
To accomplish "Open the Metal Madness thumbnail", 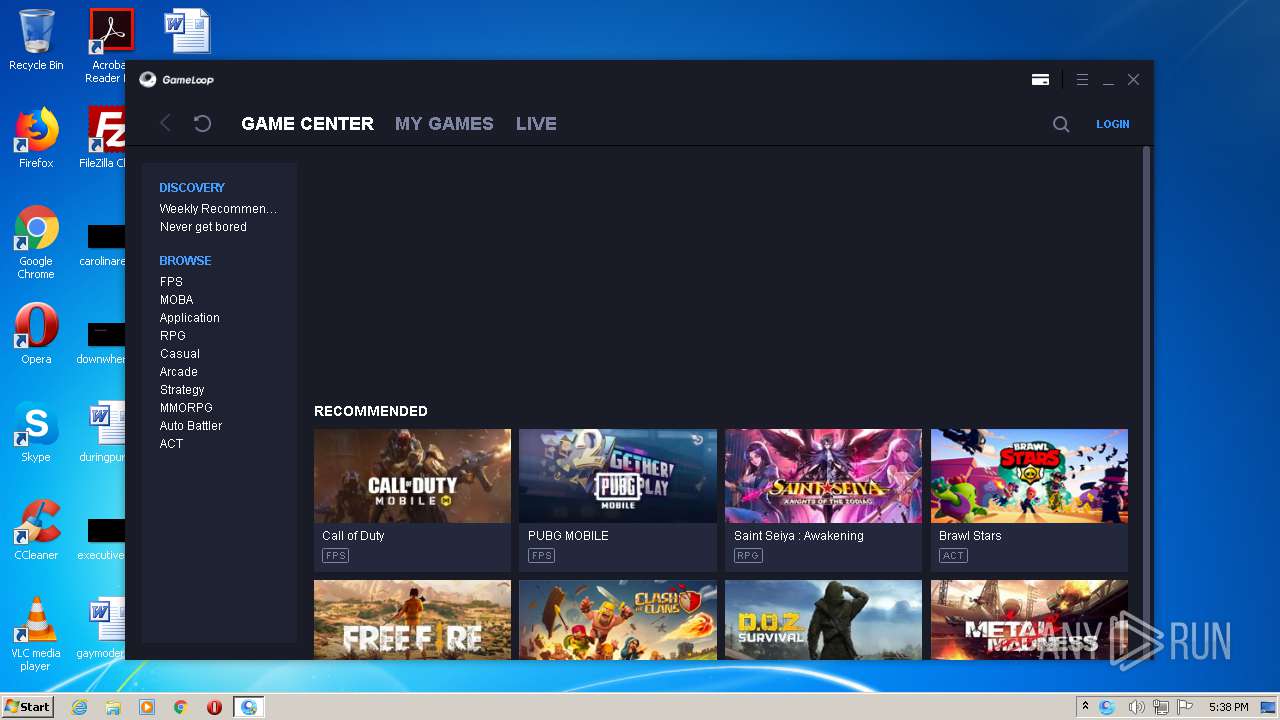I will (1029, 620).
